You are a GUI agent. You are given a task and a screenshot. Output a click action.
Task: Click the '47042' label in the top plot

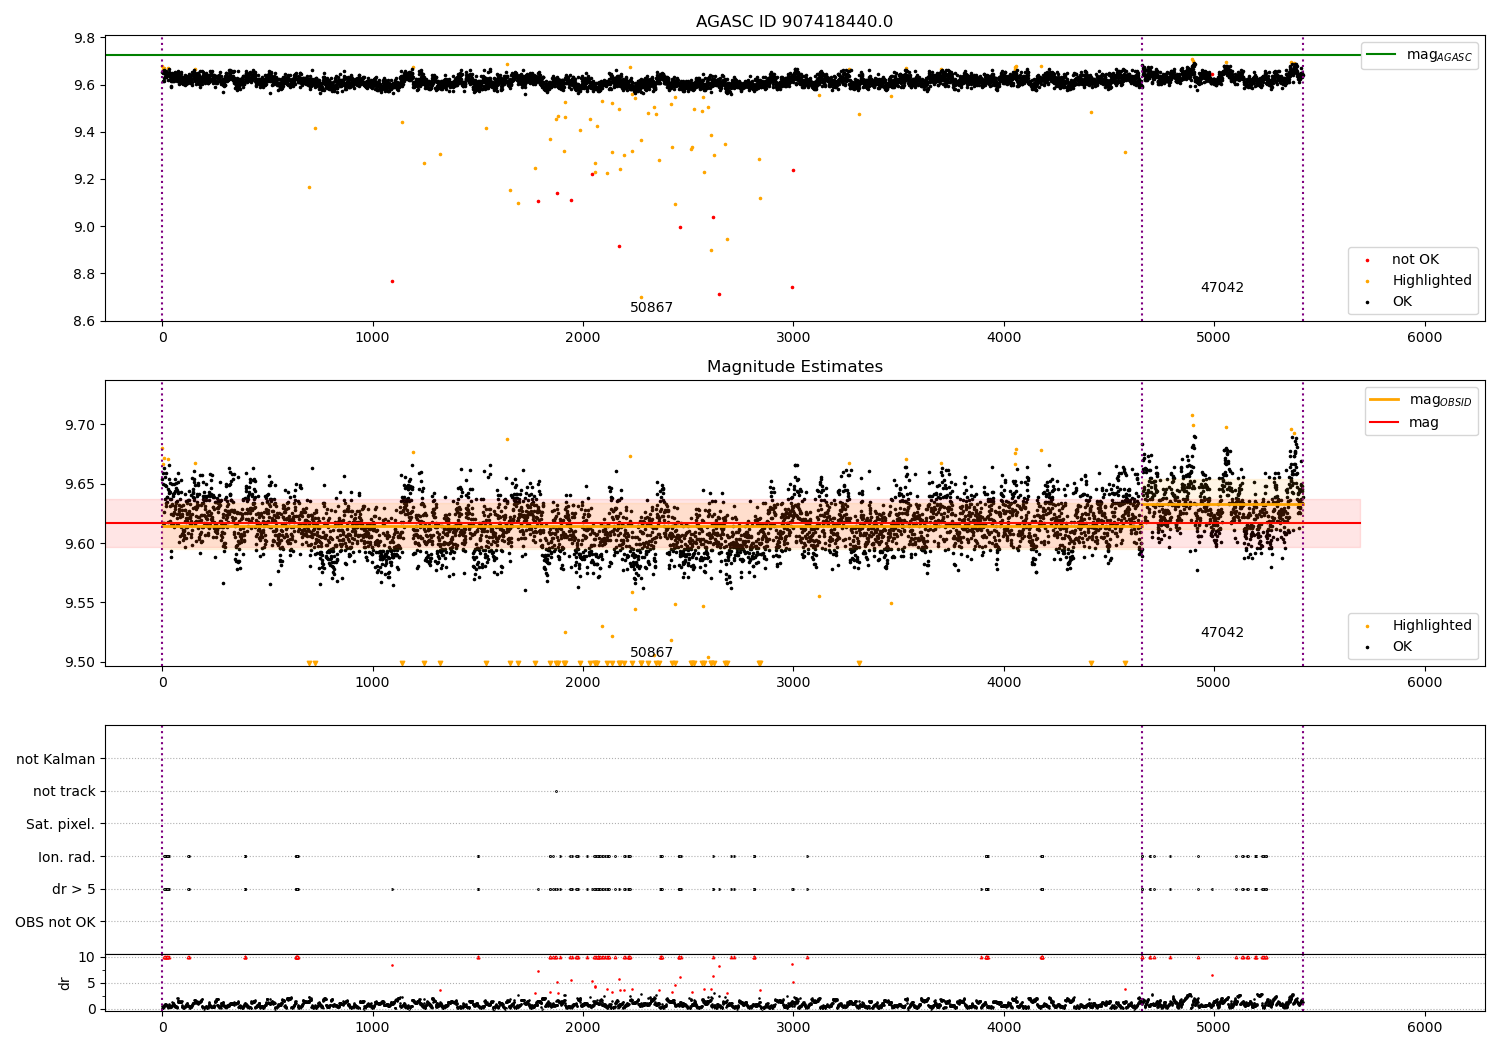tap(1222, 288)
